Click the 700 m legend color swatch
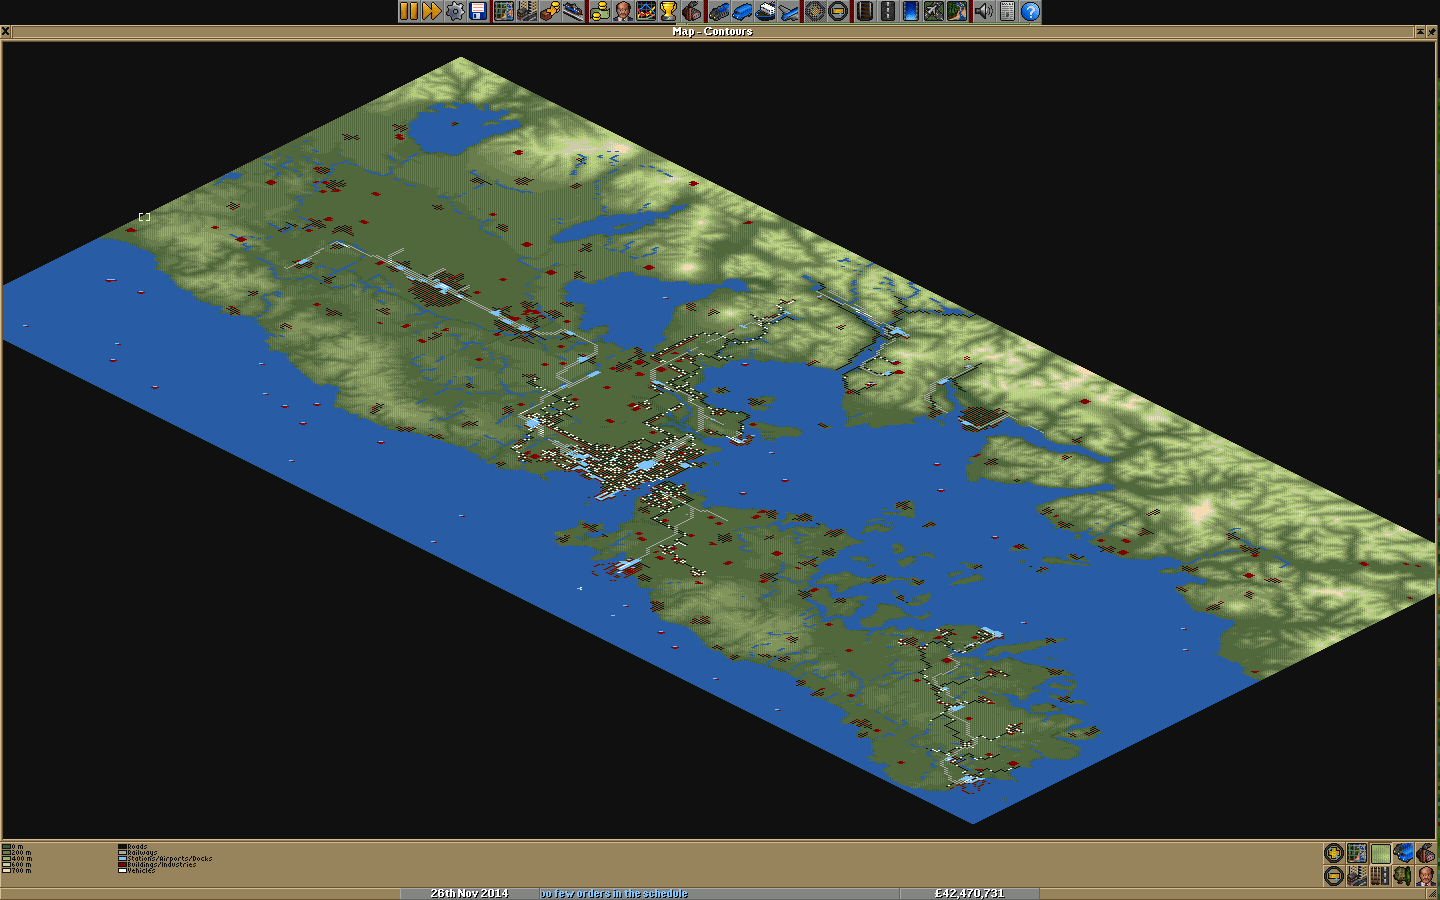1440x900 pixels. coord(6,871)
